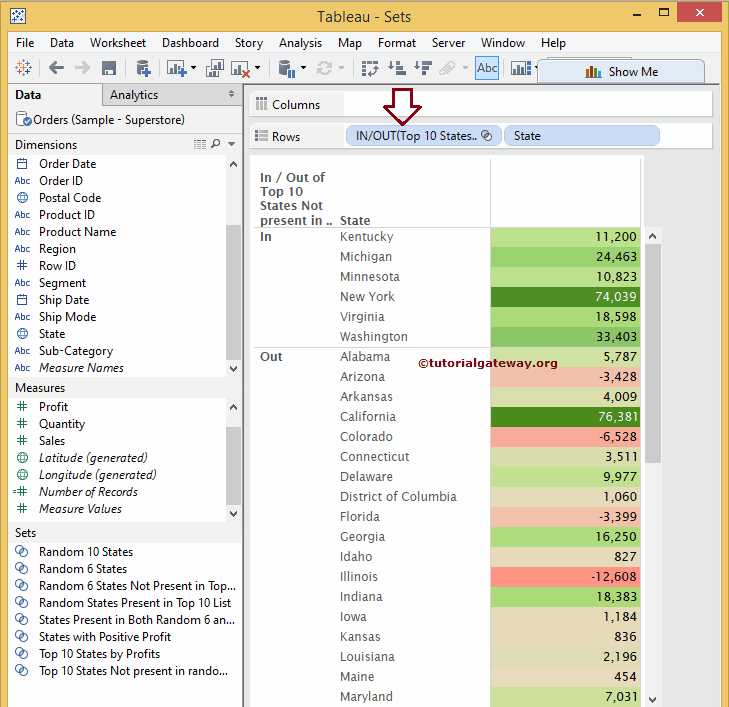
Task: Click the Undo back arrow
Action: point(56,68)
